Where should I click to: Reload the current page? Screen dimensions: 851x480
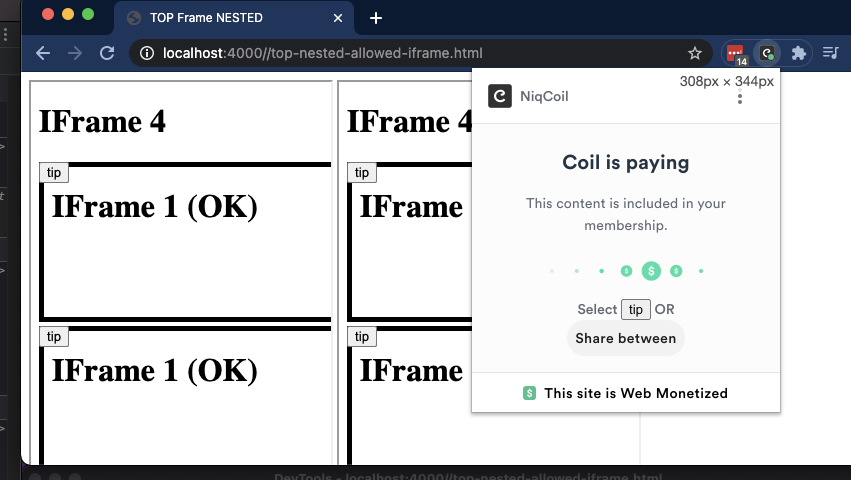(x=107, y=53)
